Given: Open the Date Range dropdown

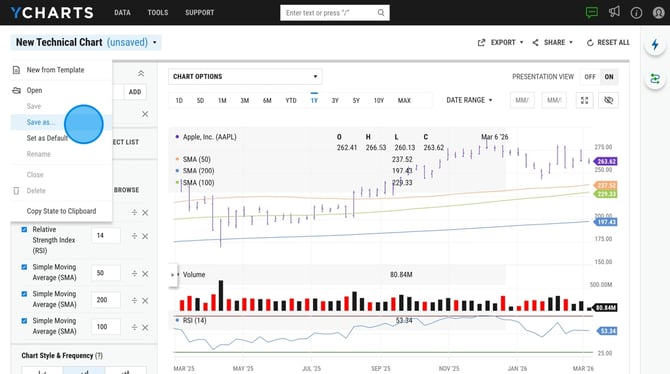Looking at the screenshot, I should click(469, 100).
